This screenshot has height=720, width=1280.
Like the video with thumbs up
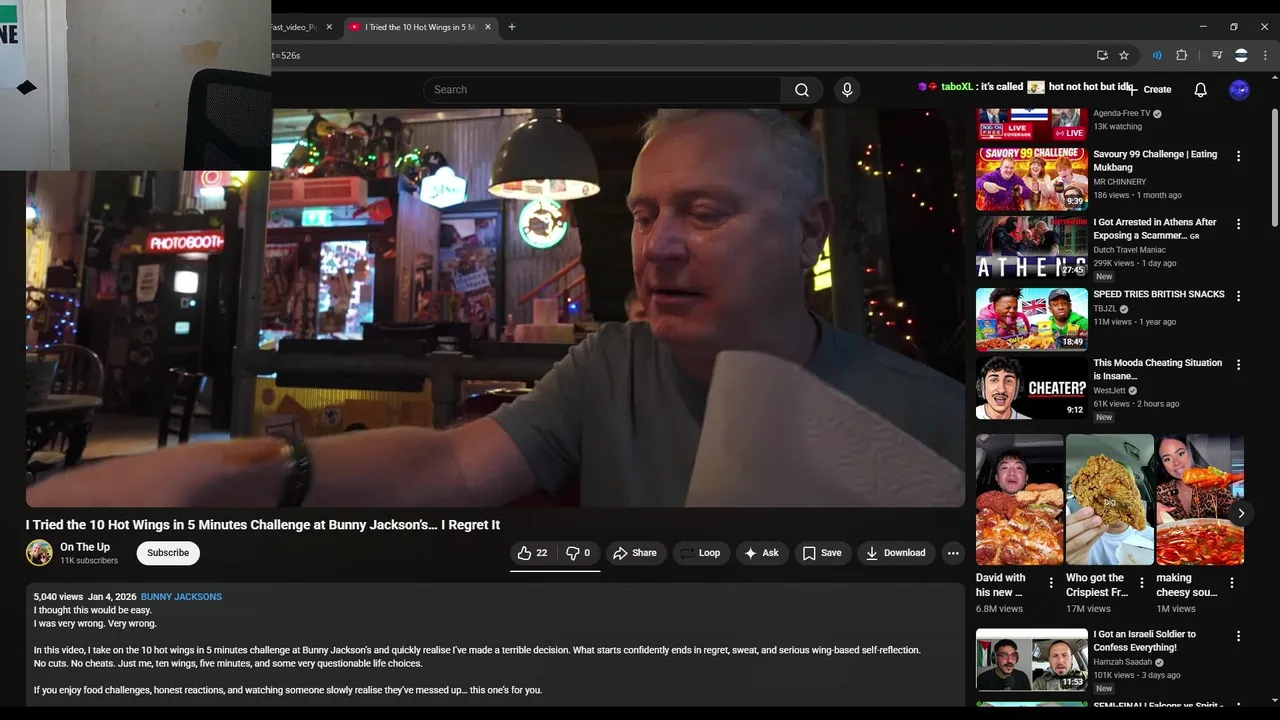[x=533, y=553]
